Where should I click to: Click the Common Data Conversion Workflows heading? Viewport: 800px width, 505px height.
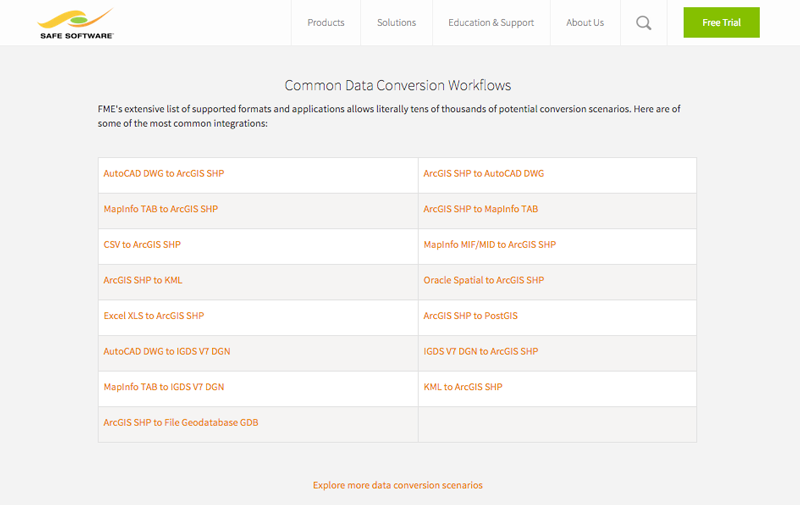coord(397,85)
